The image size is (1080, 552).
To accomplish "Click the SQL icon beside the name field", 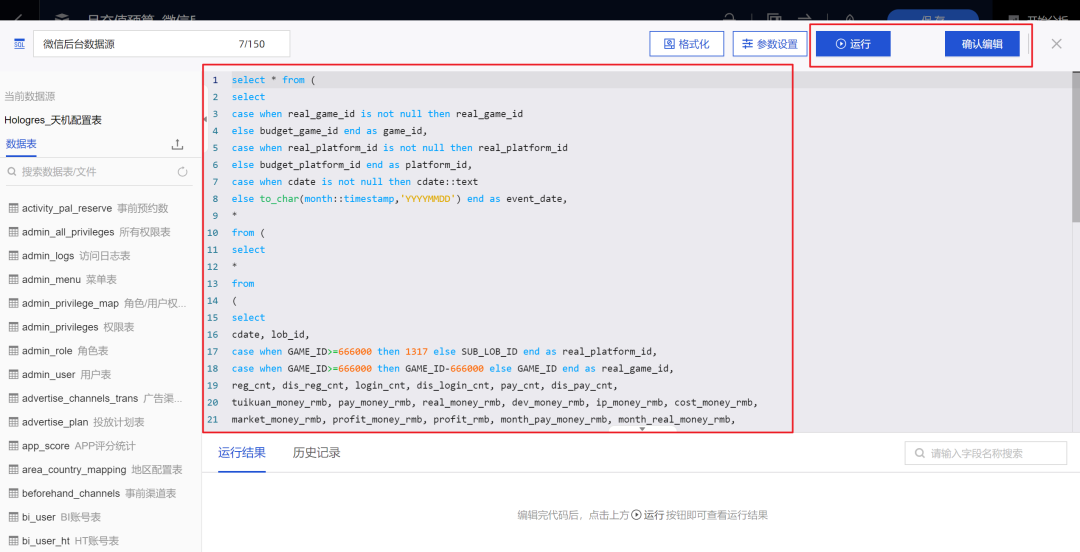I will (19, 44).
